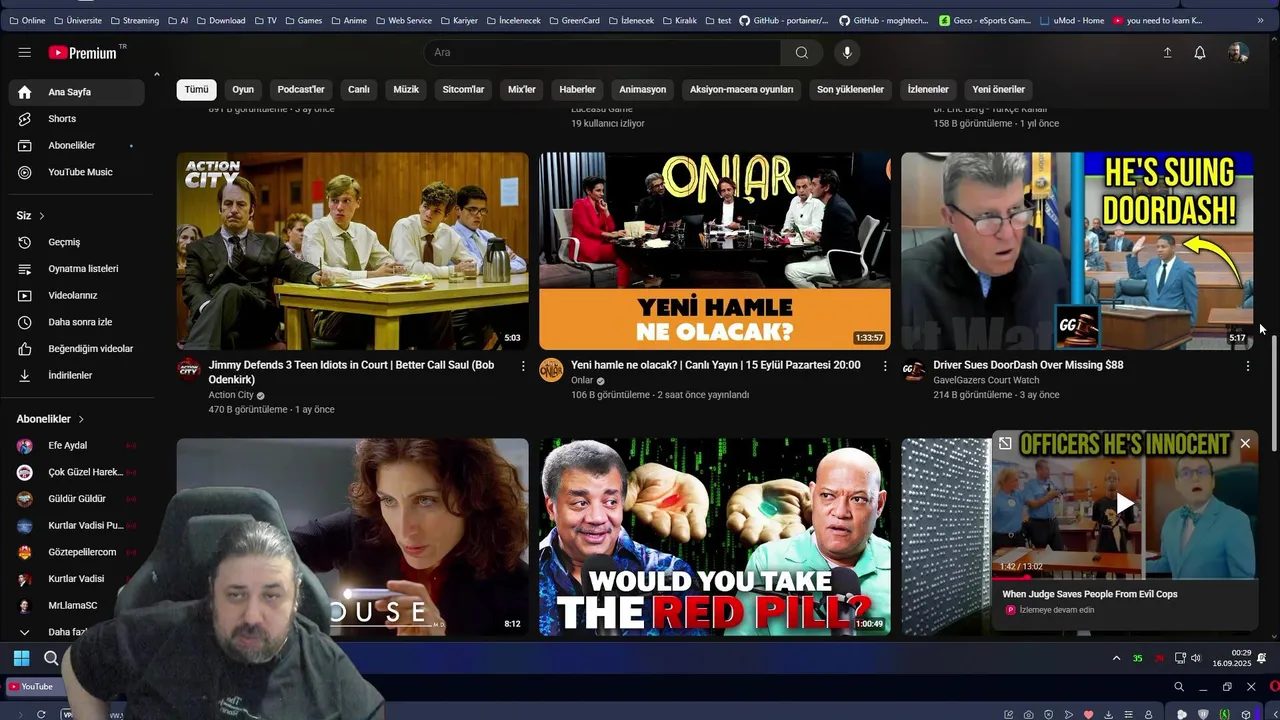Show hidden system tray icons
The image size is (1280, 720).
(x=1116, y=658)
